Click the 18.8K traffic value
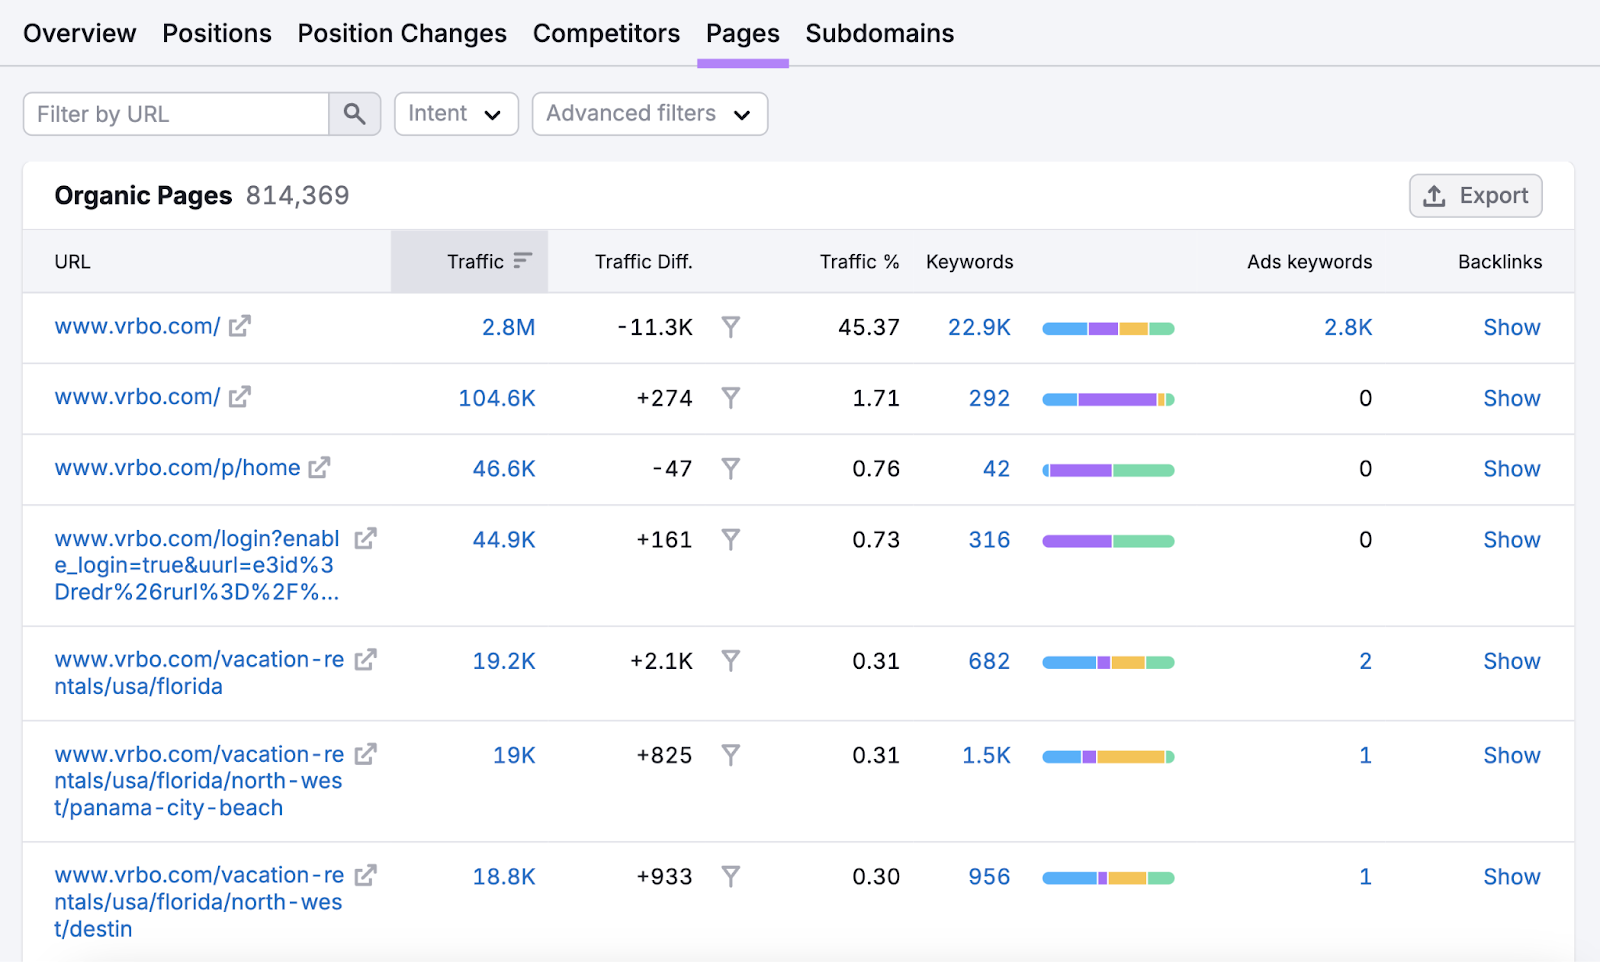Image resolution: width=1600 pixels, height=962 pixels. click(504, 877)
